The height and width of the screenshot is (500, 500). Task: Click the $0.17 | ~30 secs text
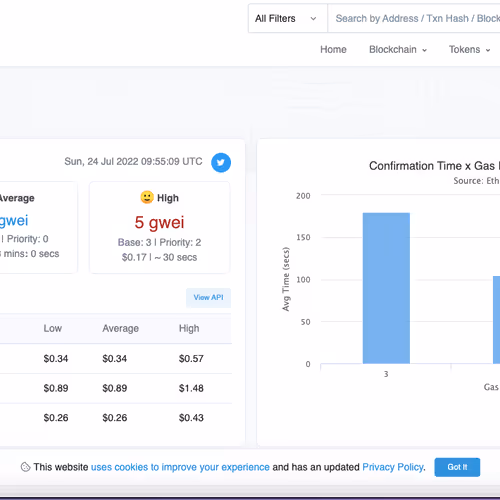[159, 257]
